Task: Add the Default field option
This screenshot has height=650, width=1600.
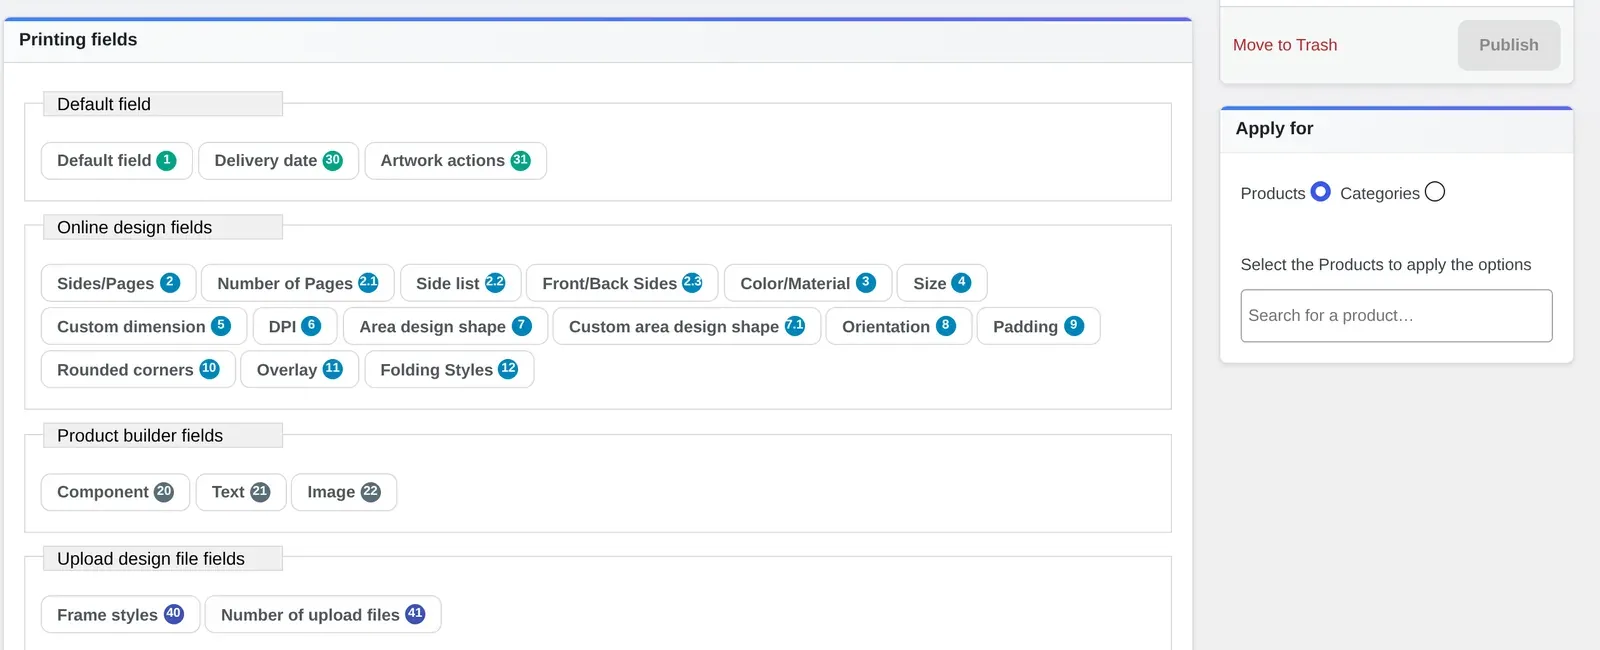Action: [x=117, y=161]
